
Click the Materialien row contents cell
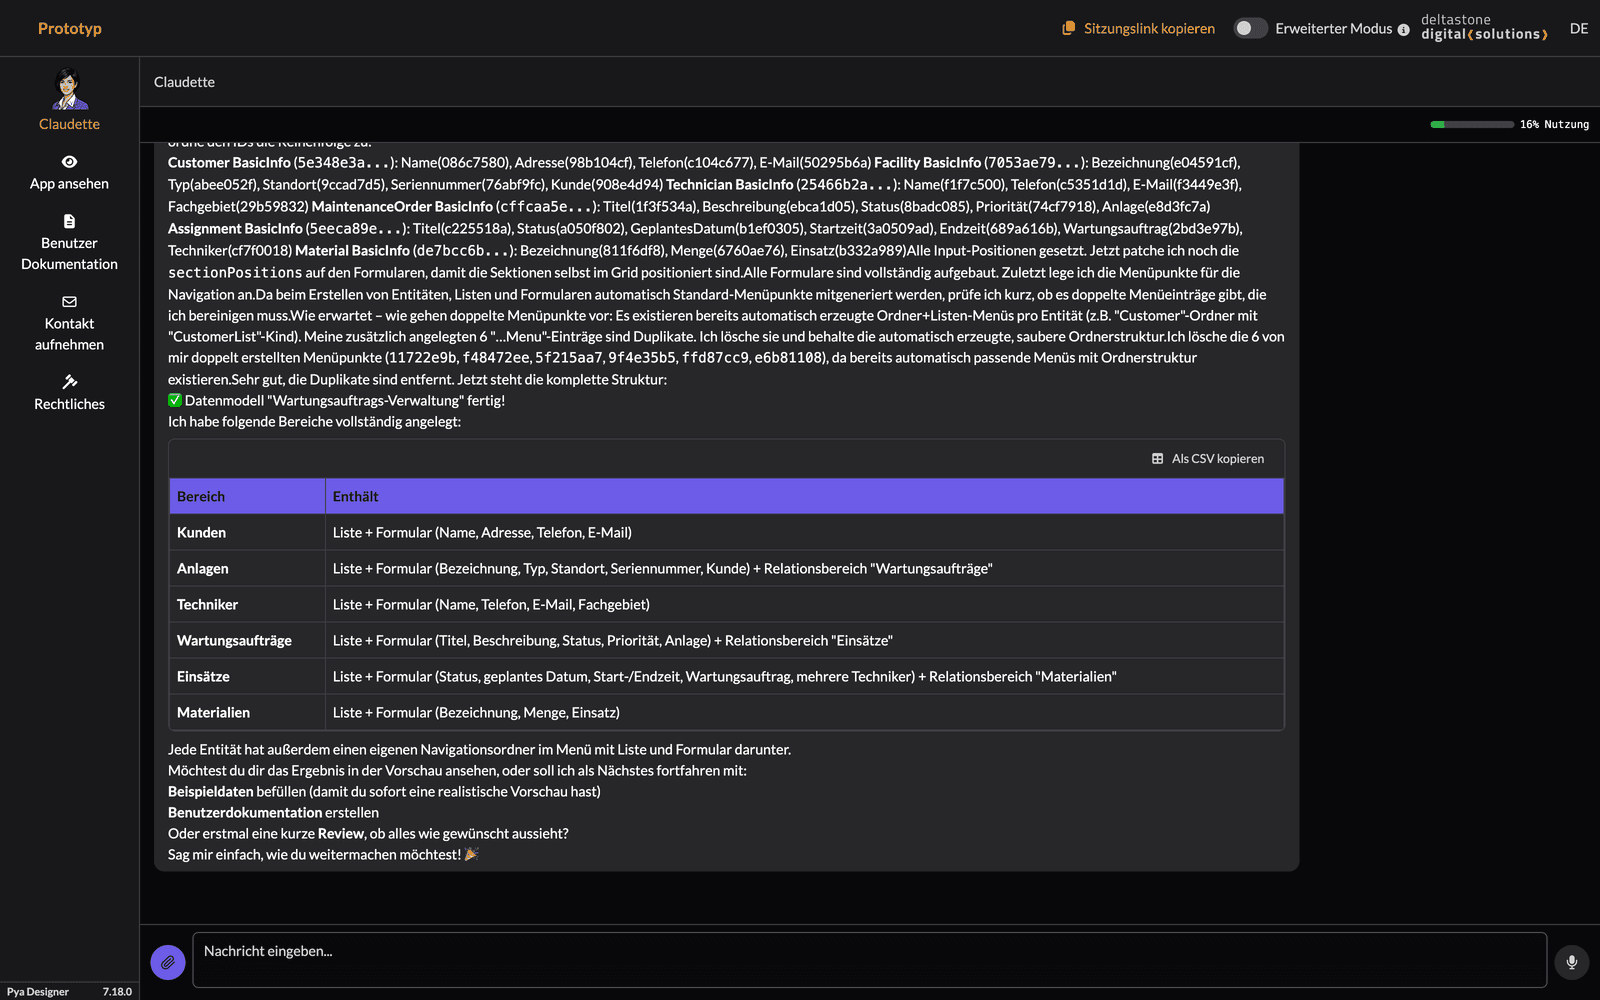(x=804, y=712)
